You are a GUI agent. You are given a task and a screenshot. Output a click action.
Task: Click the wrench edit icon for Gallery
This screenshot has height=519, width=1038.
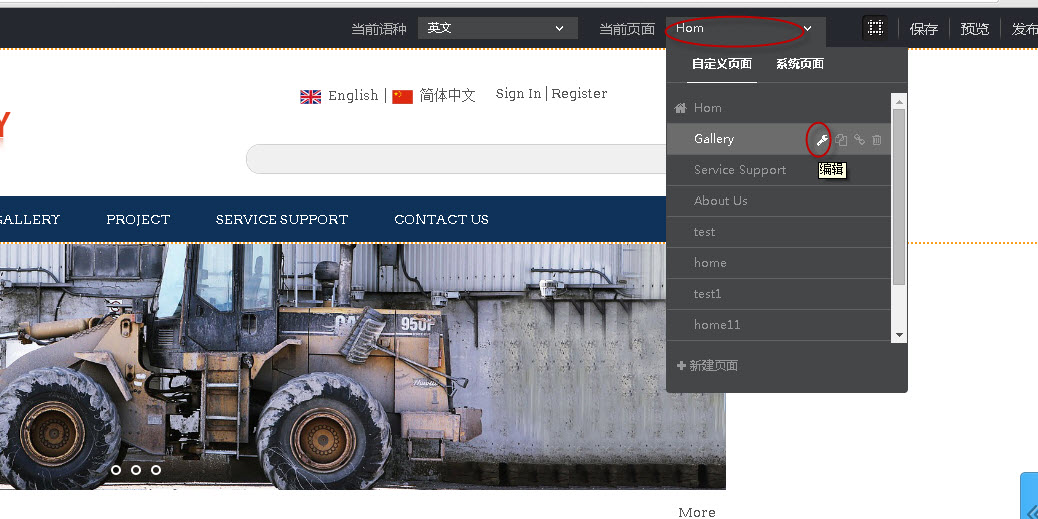822,140
